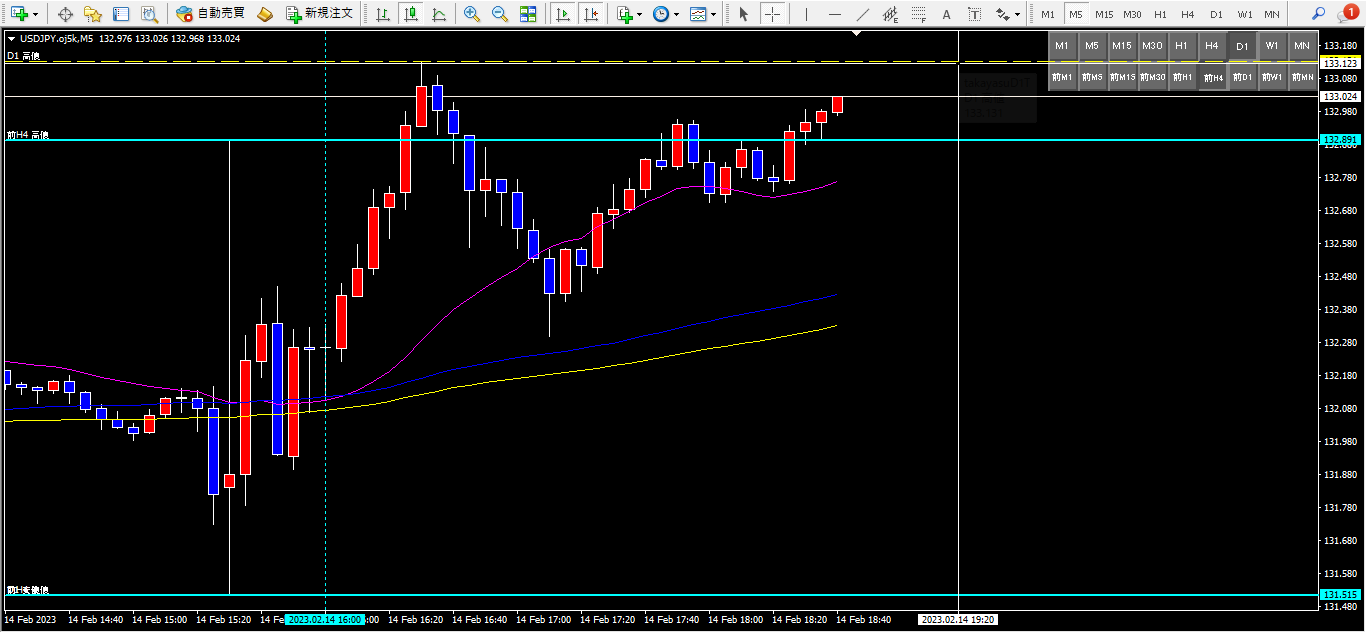Select the line chart icon
1366x633 pixels.
pos(439,14)
